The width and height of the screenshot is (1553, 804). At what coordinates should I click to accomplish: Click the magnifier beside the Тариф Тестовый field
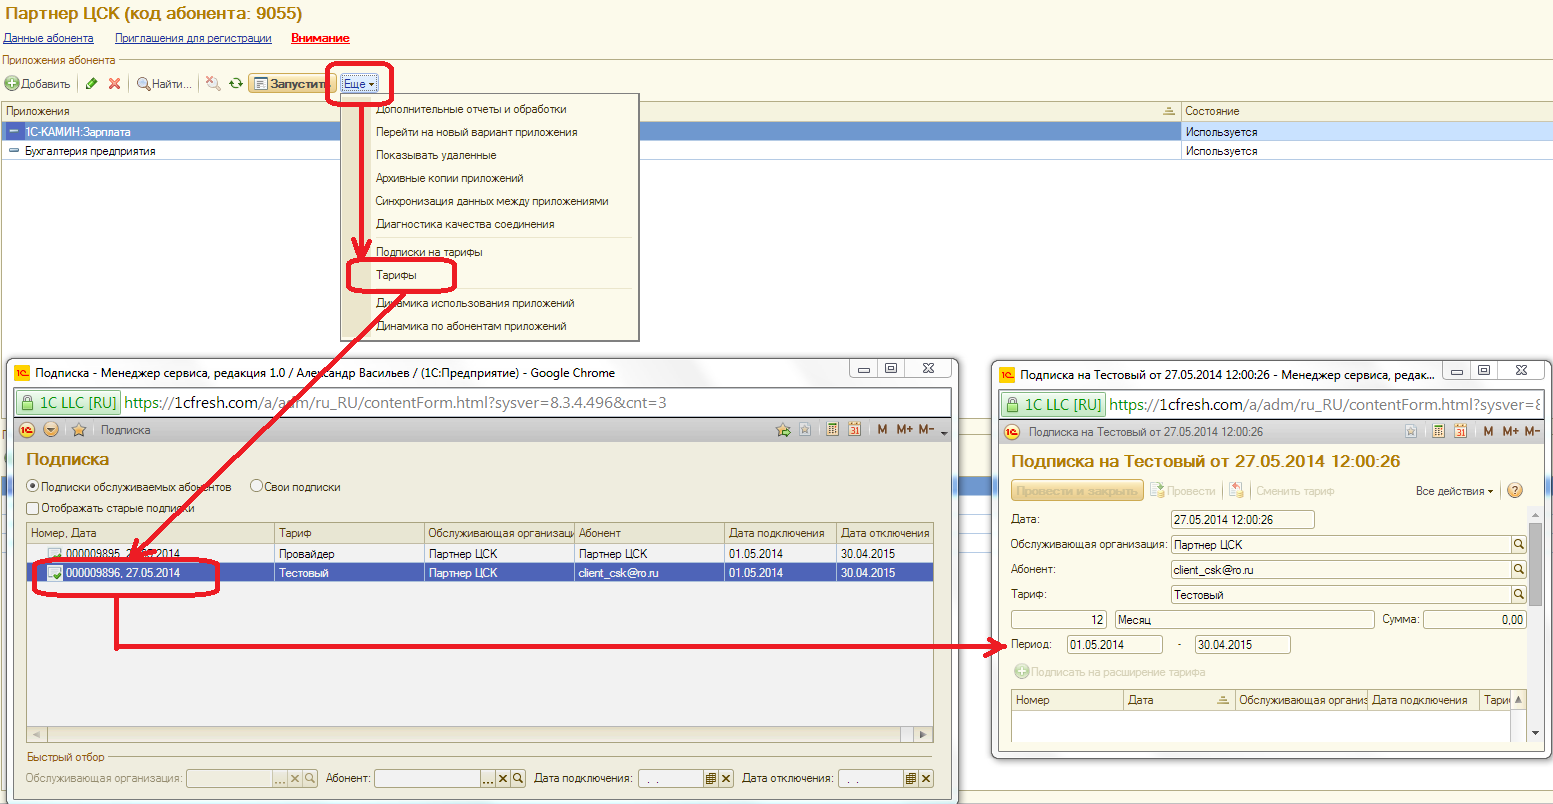coord(1519,595)
